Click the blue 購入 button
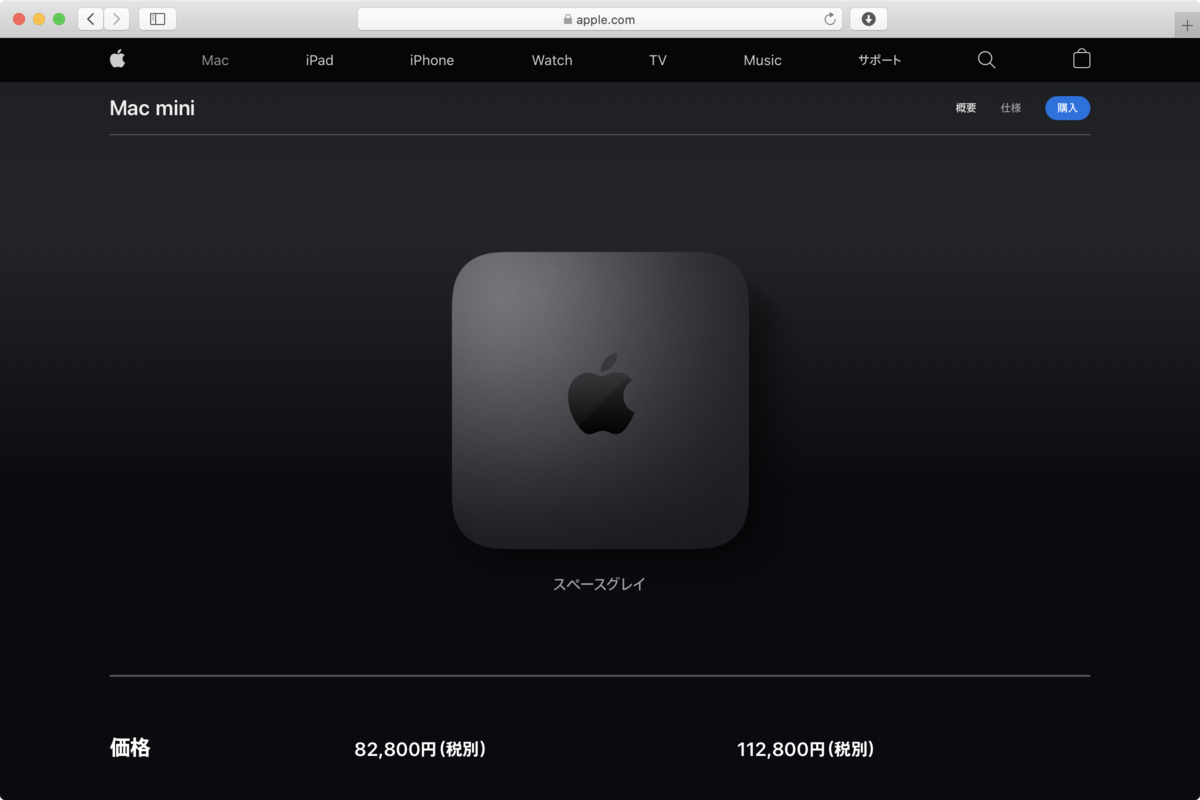This screenshot has width=1200, height=800. (x=1068, y=108)
